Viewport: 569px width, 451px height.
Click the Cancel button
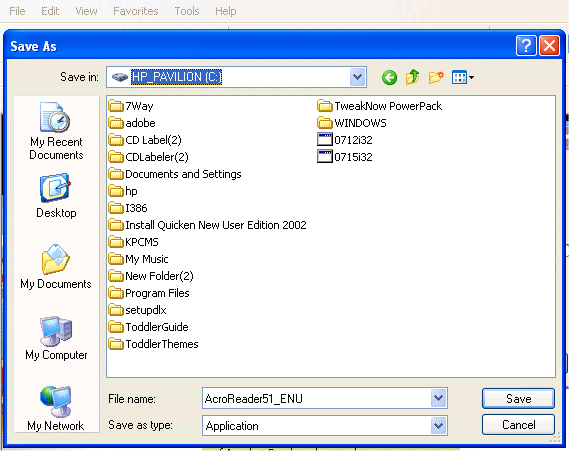[x=518, y=425]
